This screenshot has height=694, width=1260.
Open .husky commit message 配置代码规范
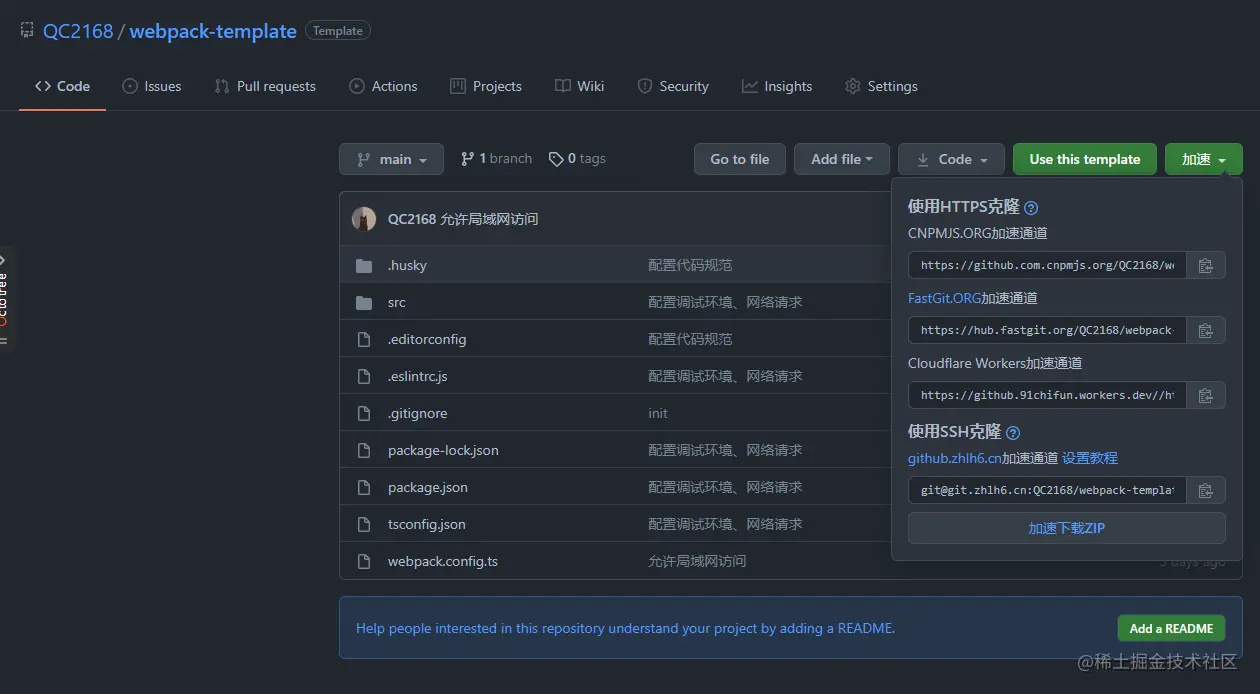(690, 265)
